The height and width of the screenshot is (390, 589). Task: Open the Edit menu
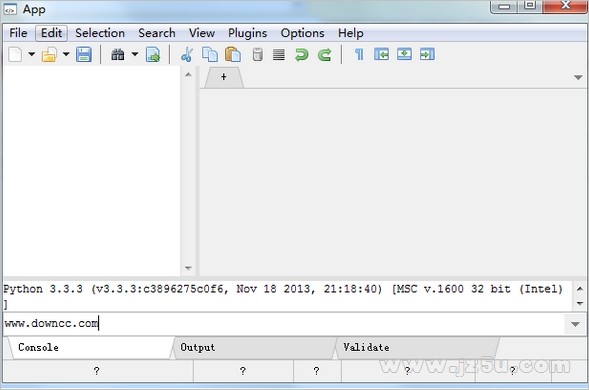pos(51,33)
